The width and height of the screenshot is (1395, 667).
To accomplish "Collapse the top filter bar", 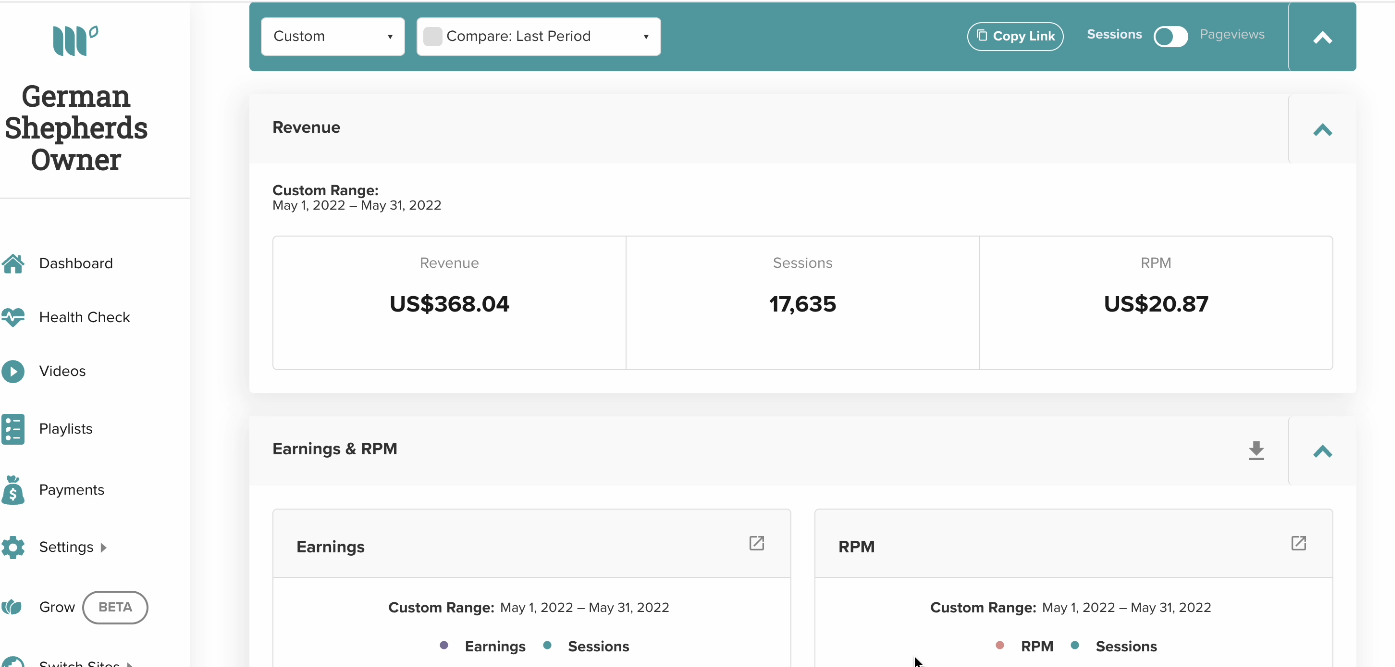I will [1322, 37].
